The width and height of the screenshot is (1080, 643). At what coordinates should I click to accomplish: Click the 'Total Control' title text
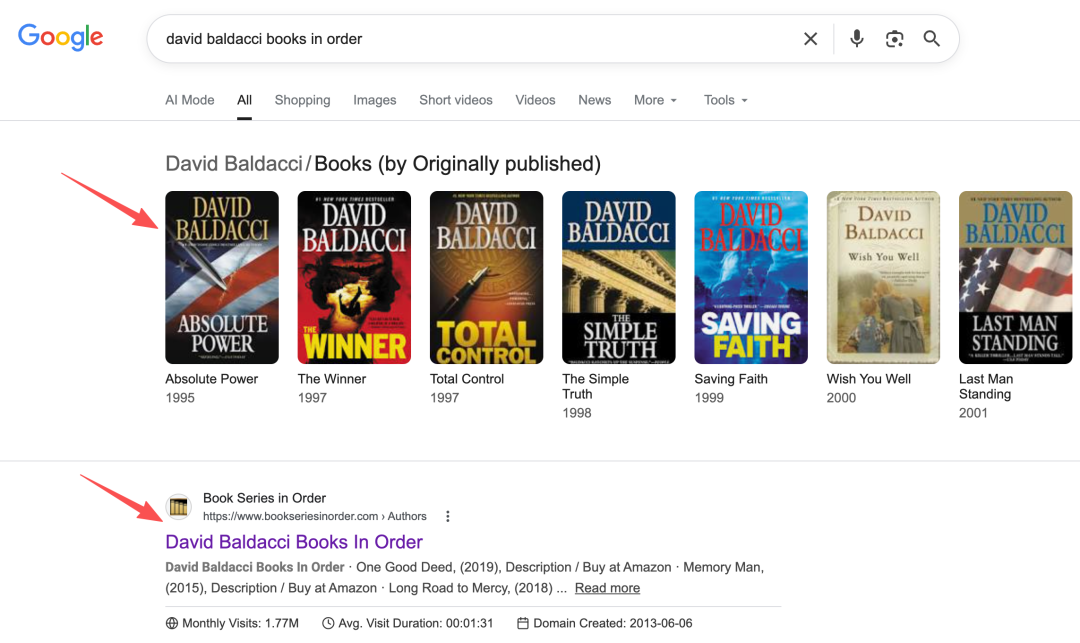click(x=467, y=379)
